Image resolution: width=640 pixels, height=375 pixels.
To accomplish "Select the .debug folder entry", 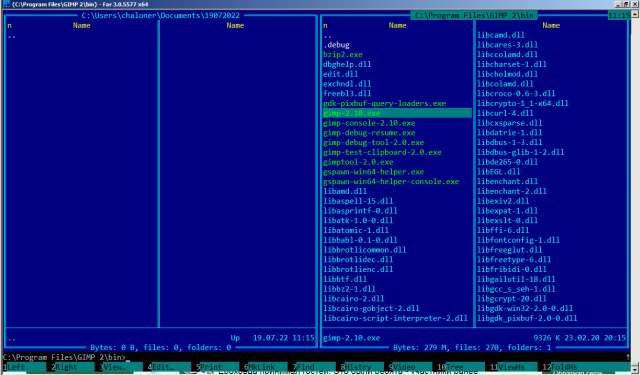I will (336, 45).
